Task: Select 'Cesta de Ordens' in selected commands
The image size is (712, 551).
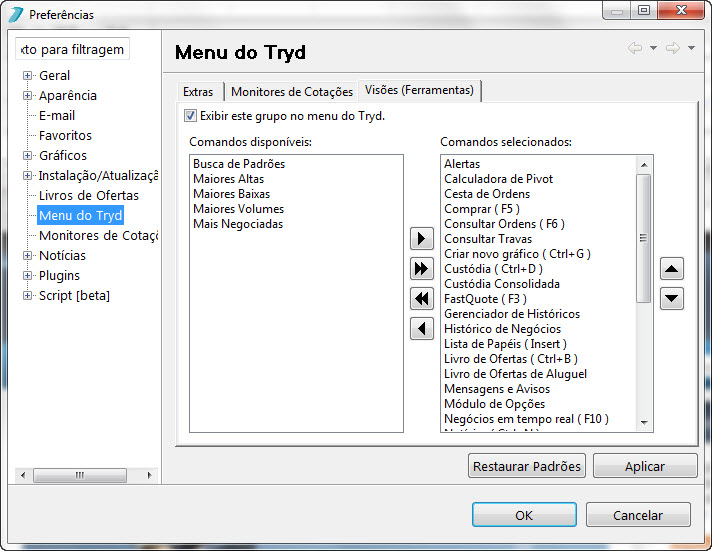Action: tap(487, 194)
